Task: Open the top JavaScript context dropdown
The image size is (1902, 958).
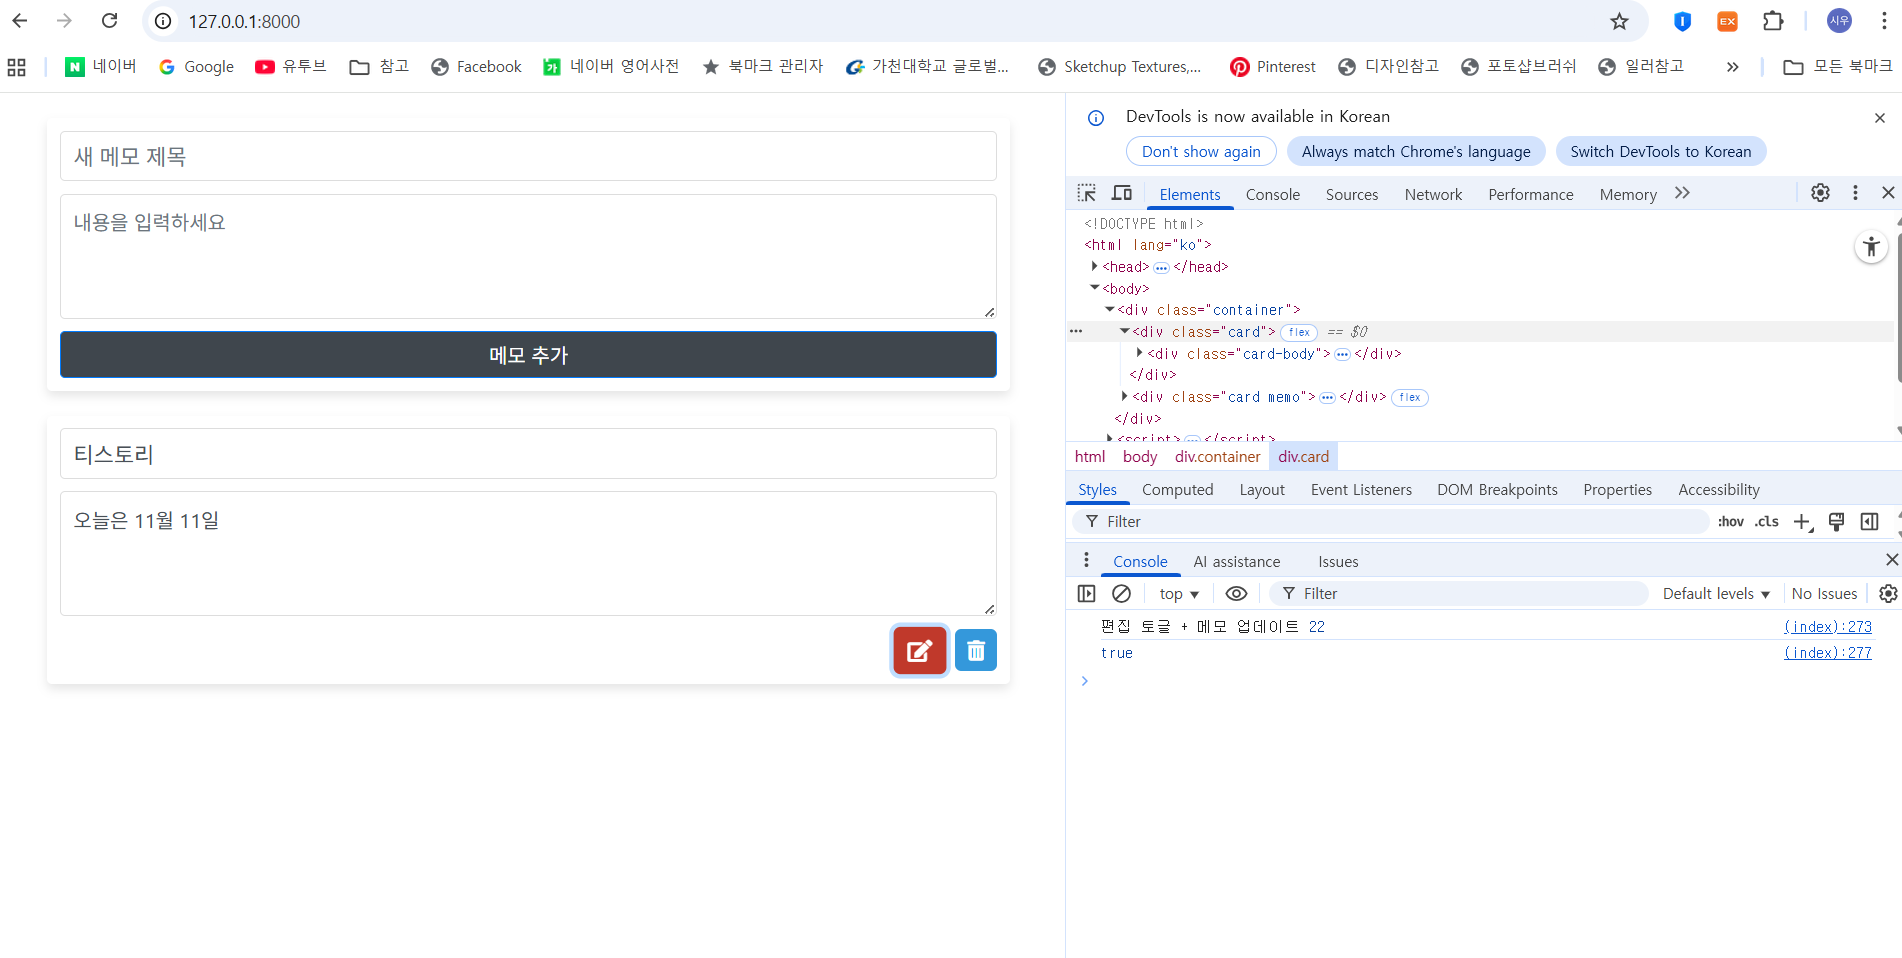Action: click(x=1178, y=594)
